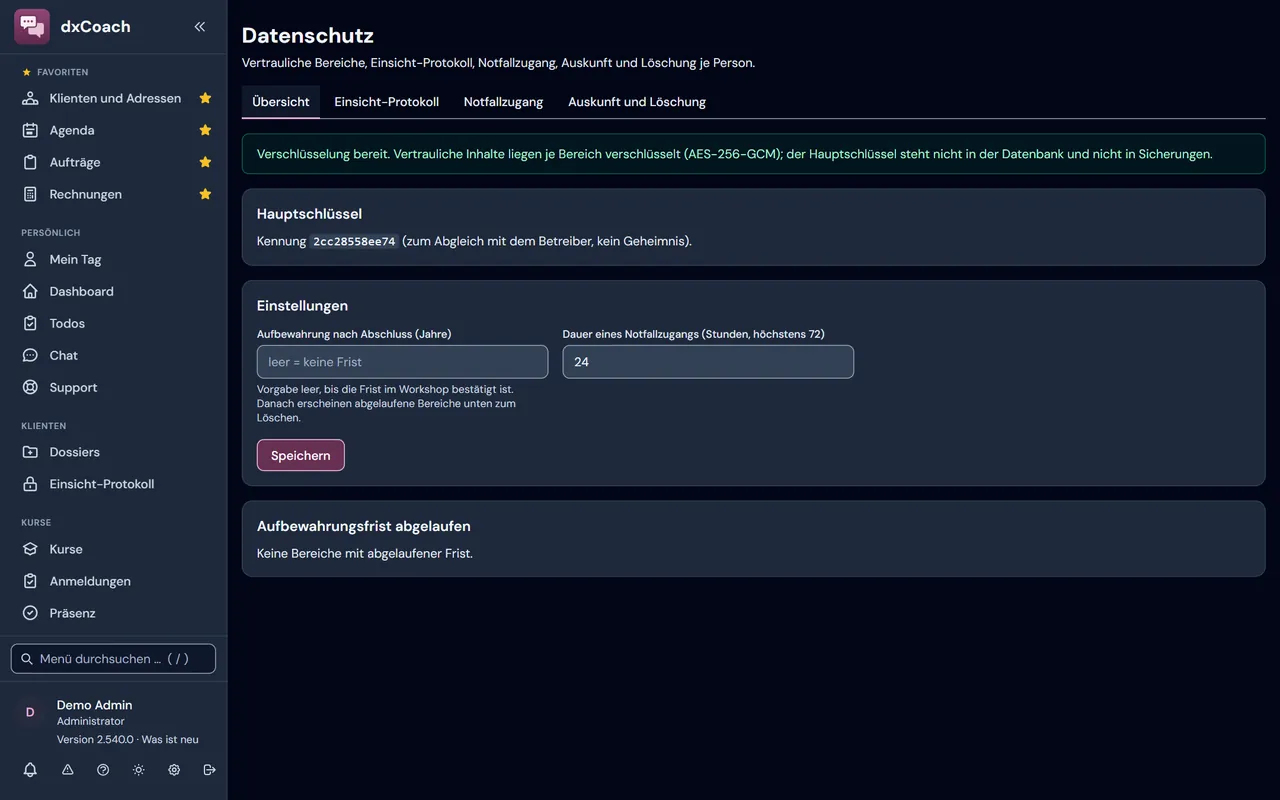1280x800 pixels.
Task: Click the logout icon
Action: point(209,770)
